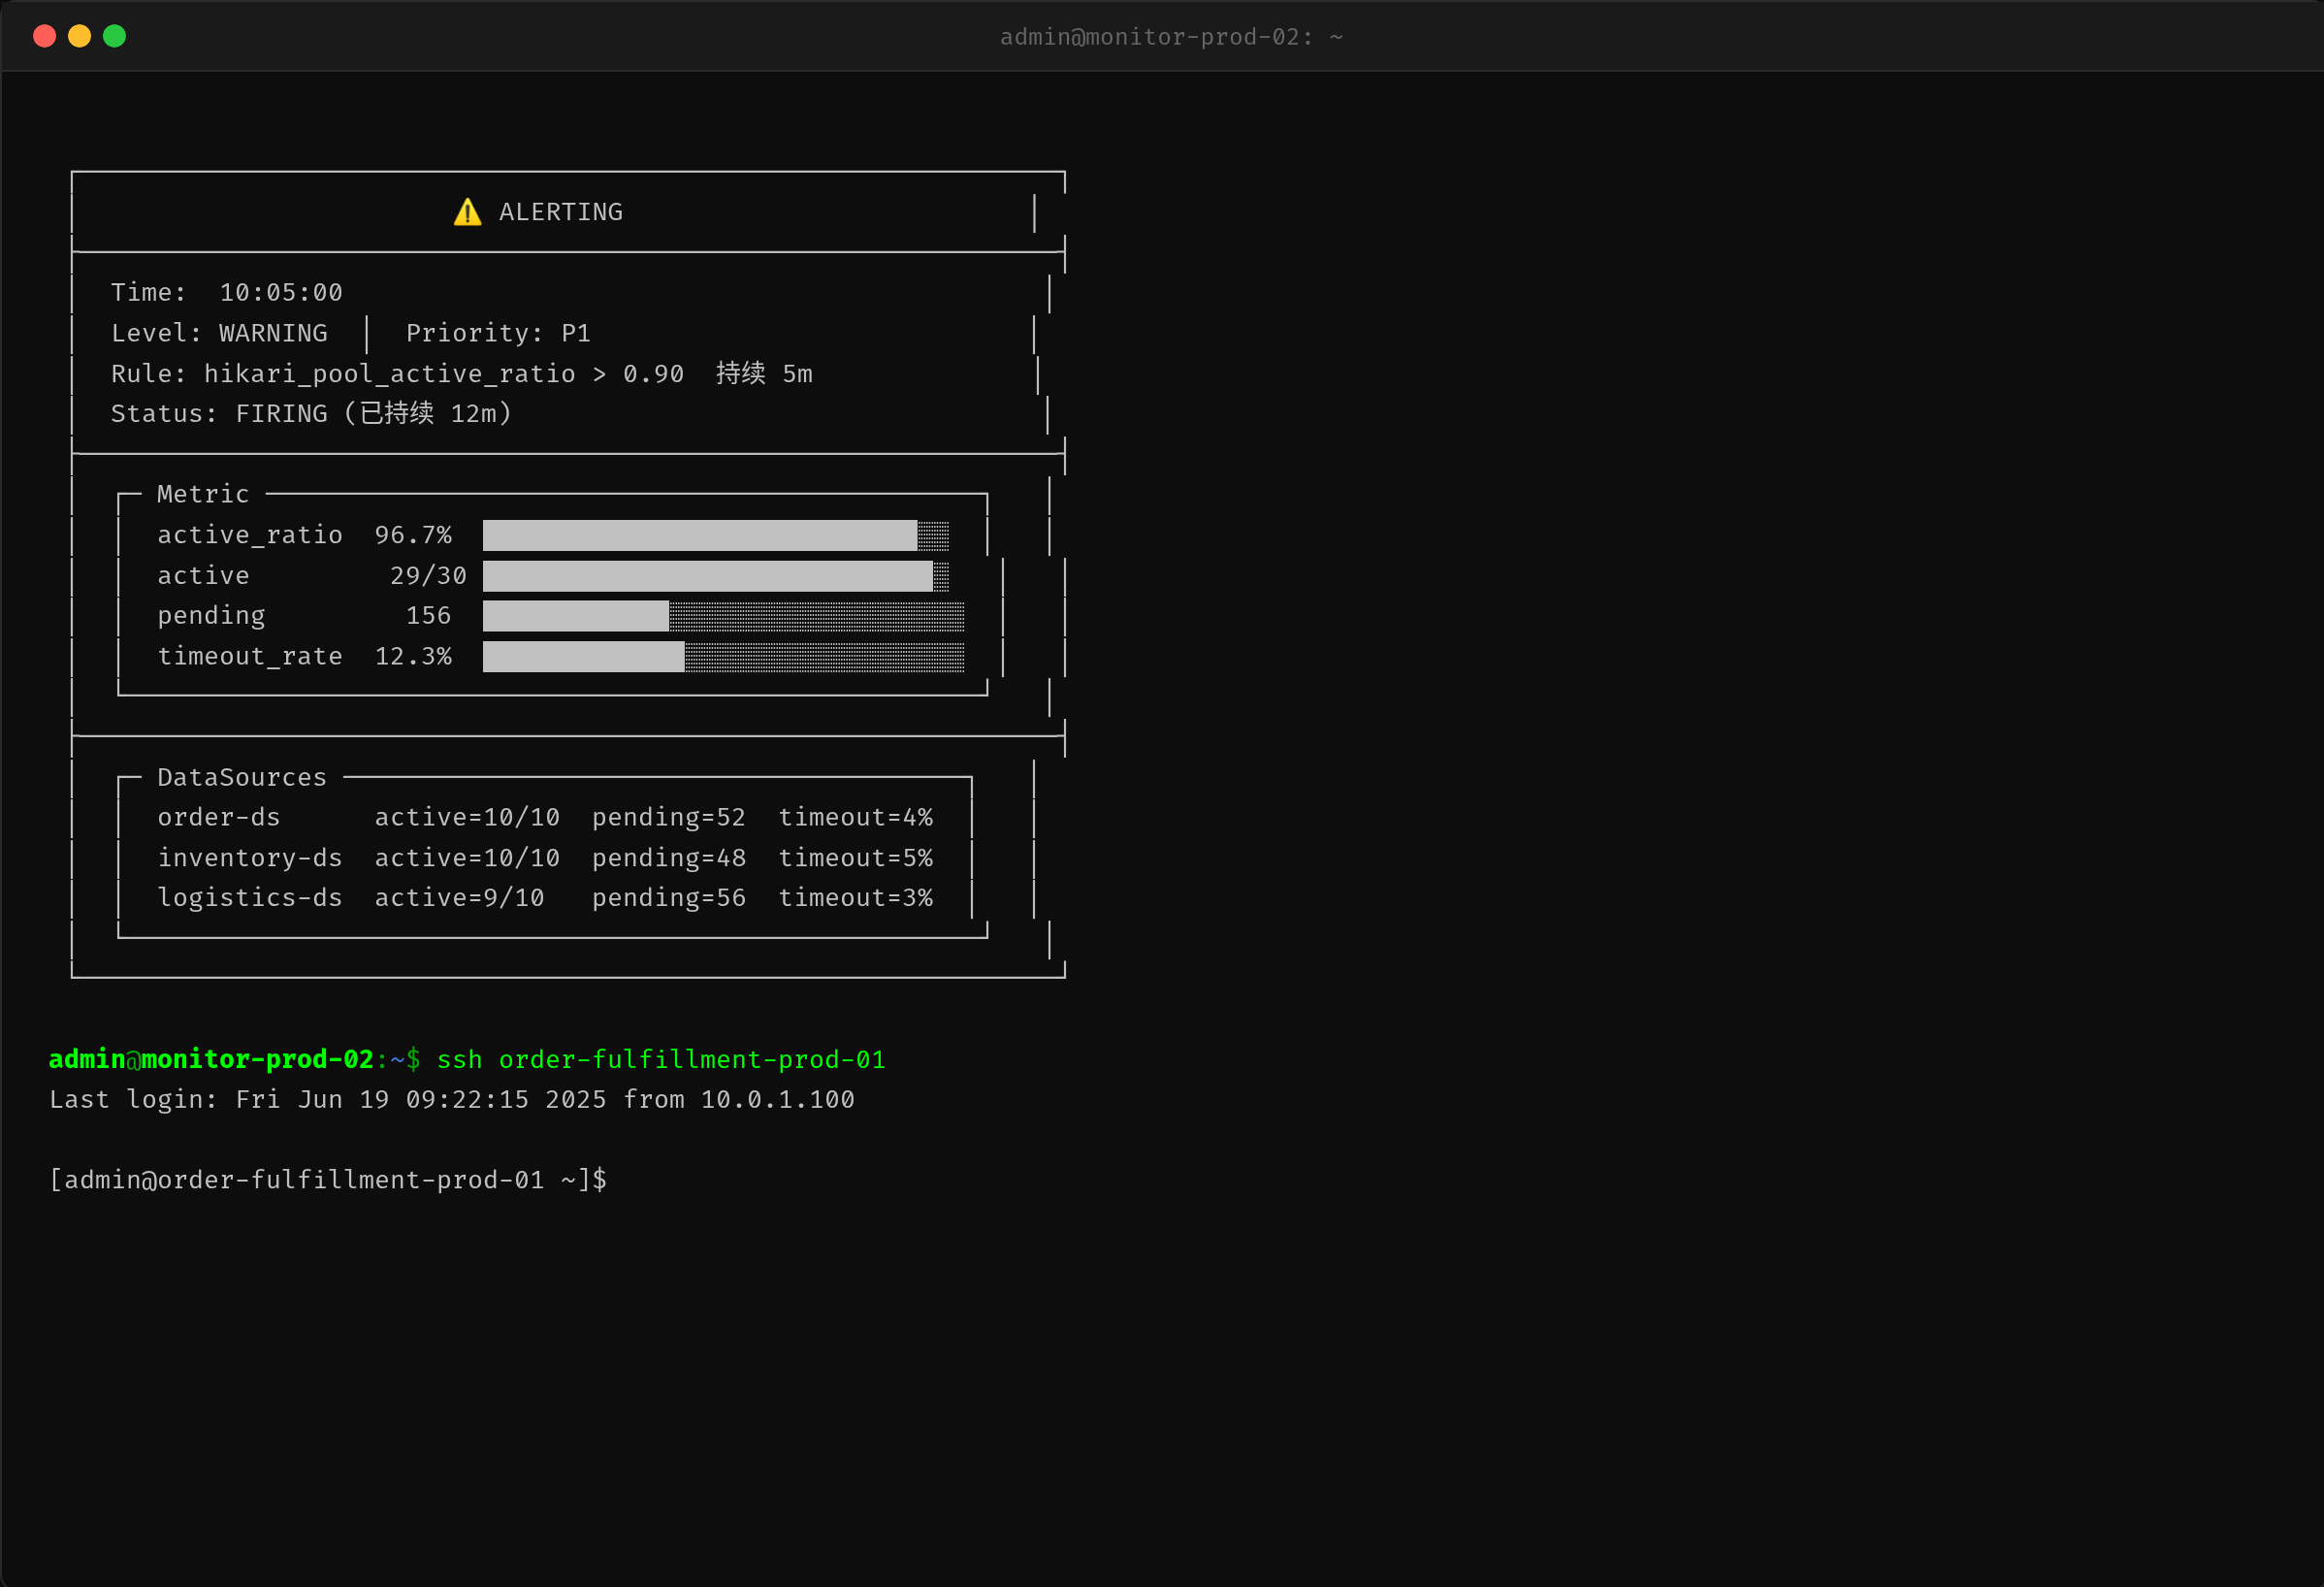Click the DataSources section label
Screen dimensions: 2324x1587
click(242, 777)
